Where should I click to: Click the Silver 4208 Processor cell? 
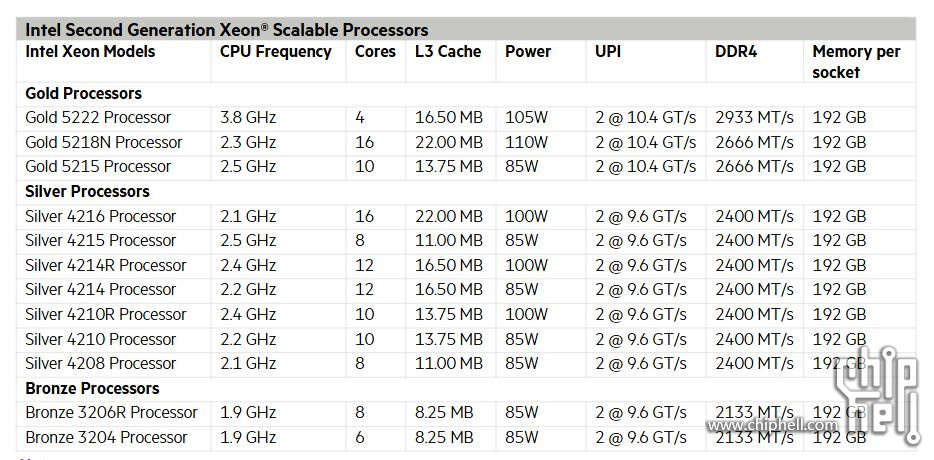(x=100, y=363)
